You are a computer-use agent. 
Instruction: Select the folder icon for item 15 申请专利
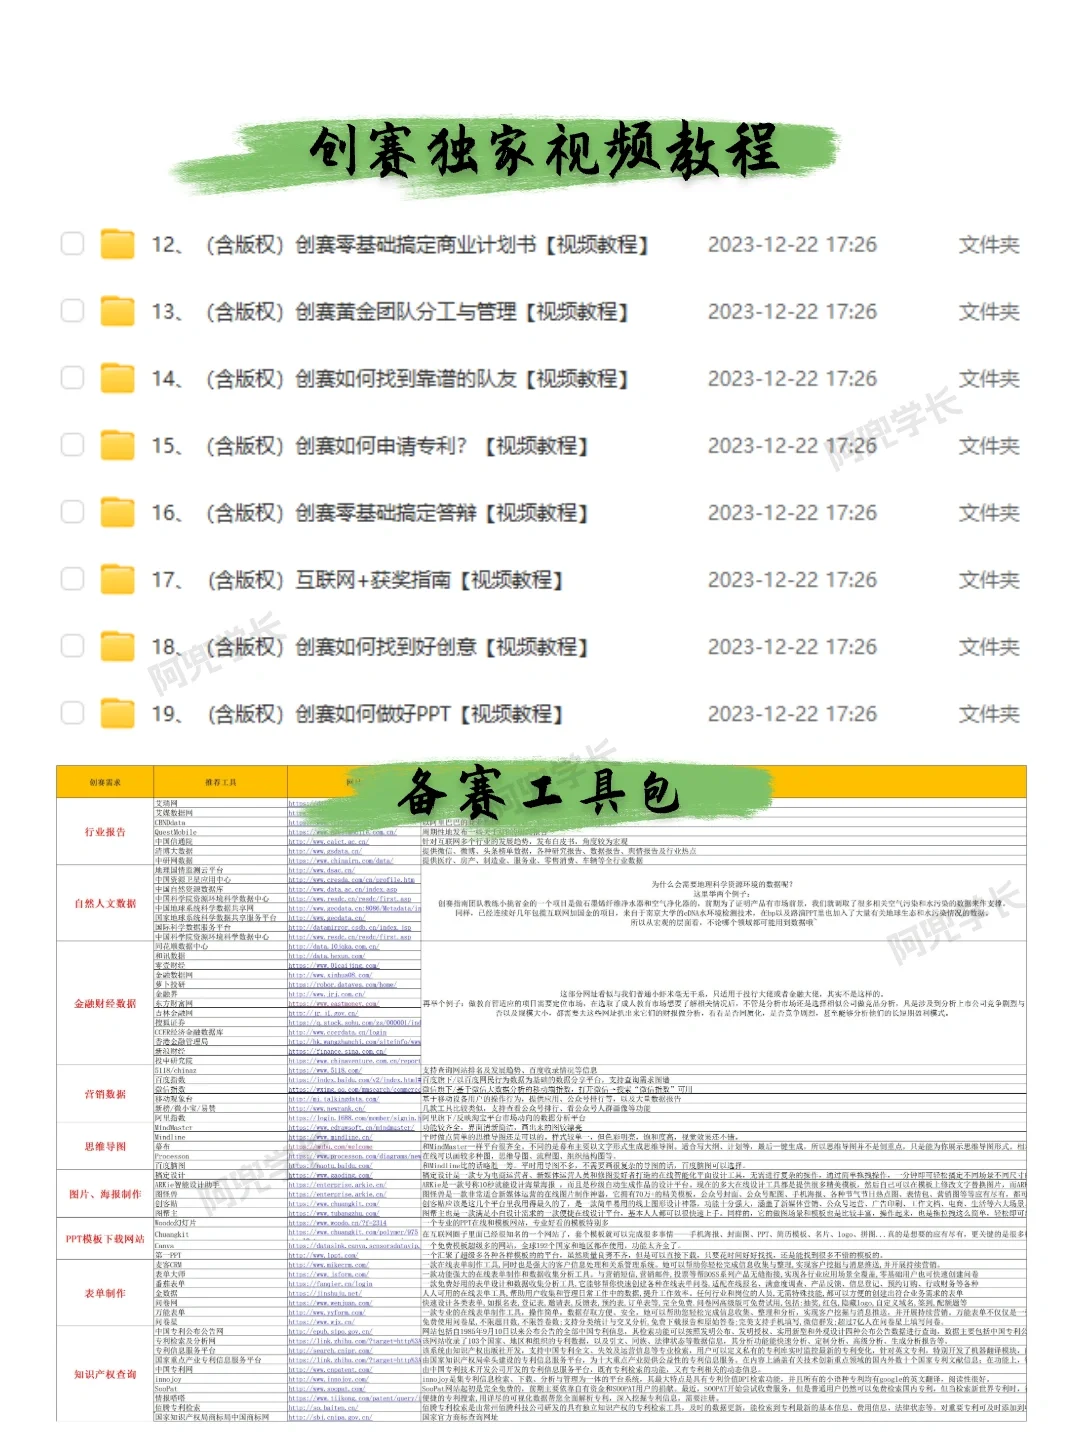point(118,445)
